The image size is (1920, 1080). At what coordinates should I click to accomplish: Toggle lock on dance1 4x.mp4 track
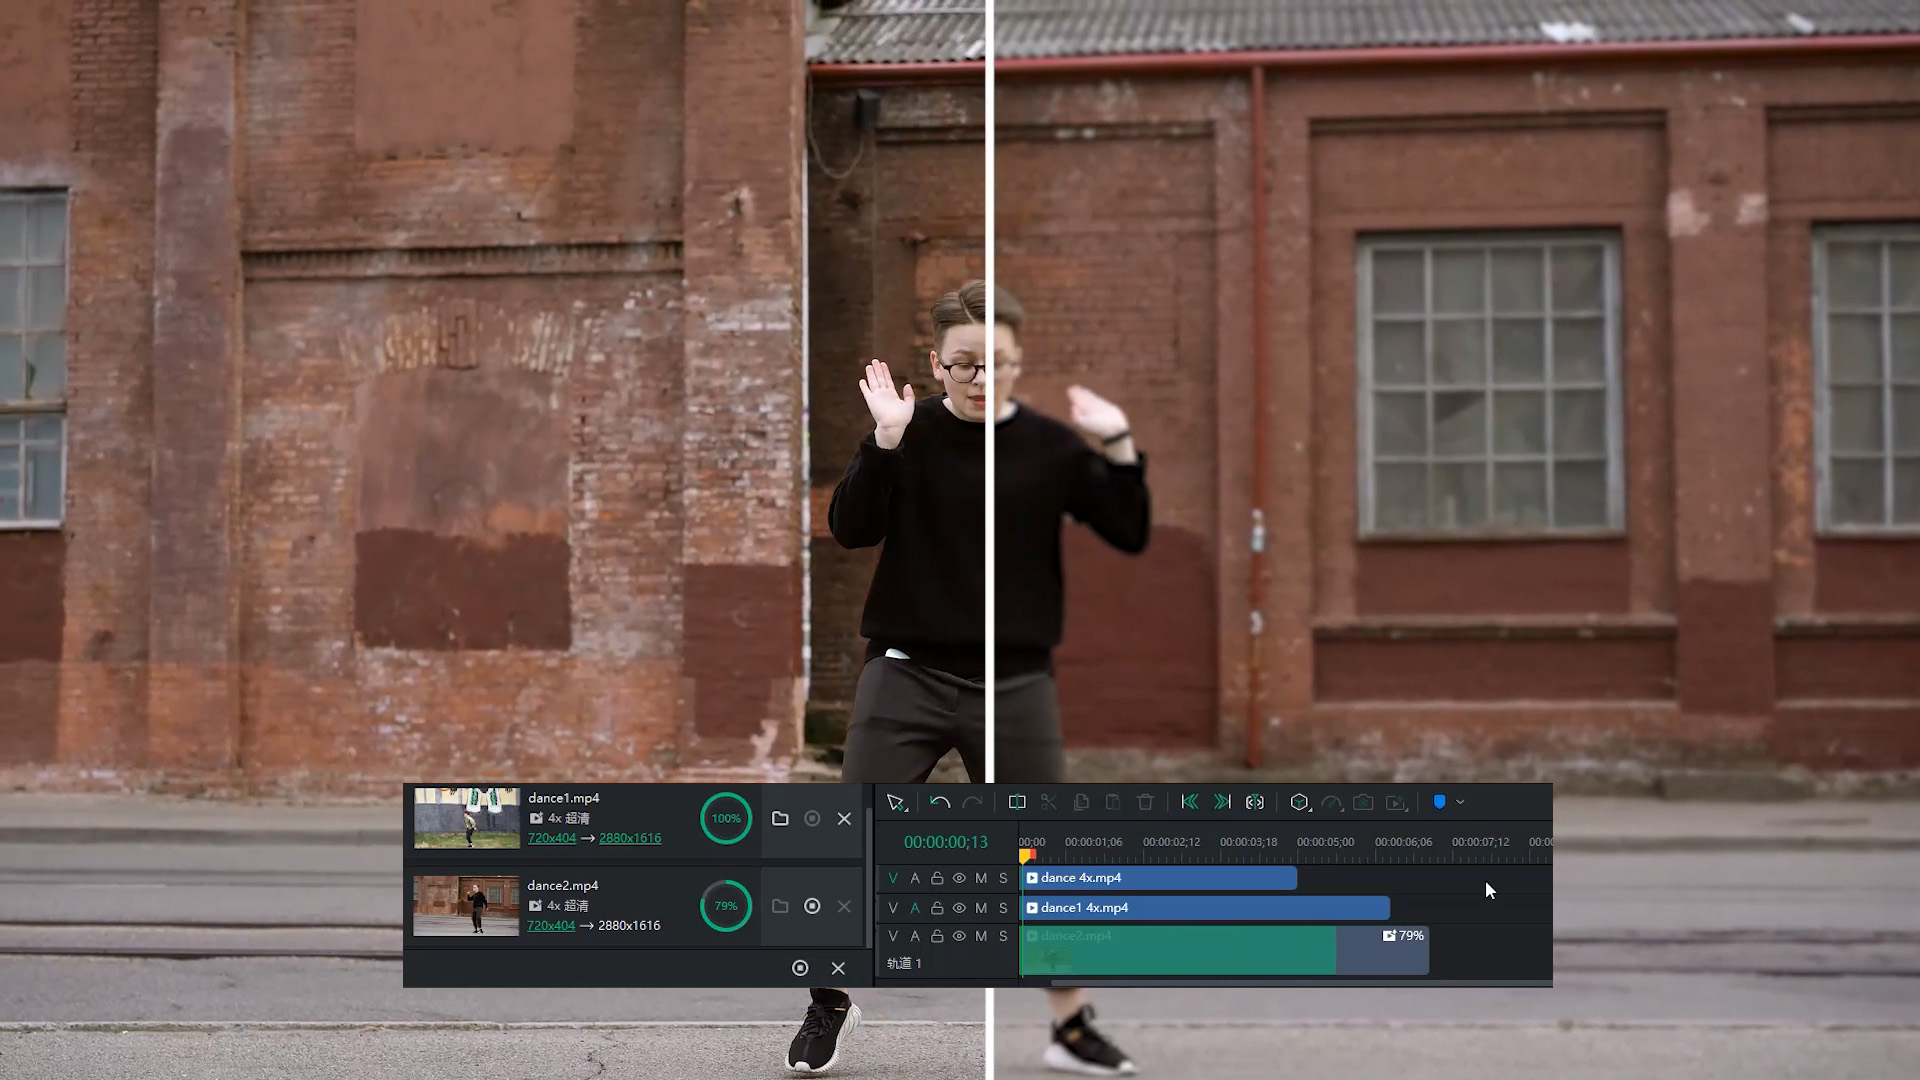coord(937,908)
